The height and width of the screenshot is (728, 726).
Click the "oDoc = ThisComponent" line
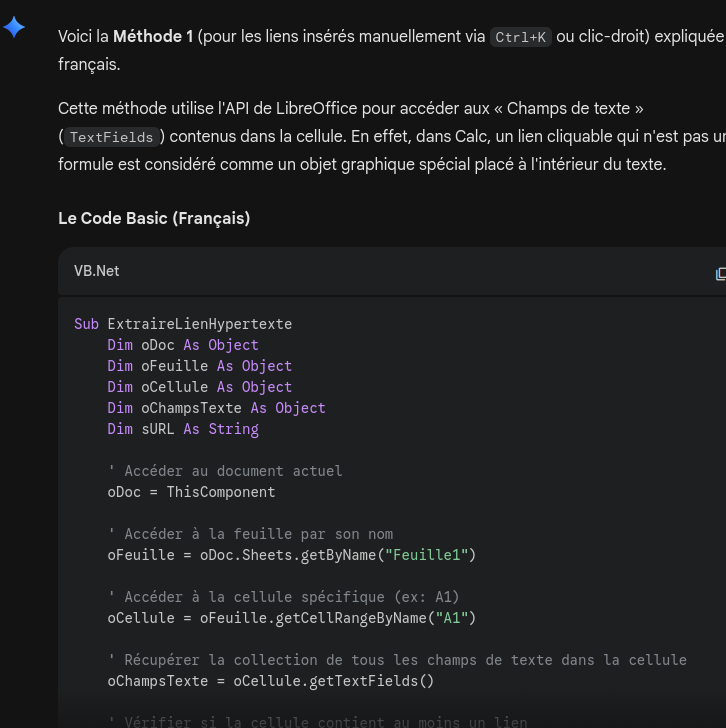(191, 492)
